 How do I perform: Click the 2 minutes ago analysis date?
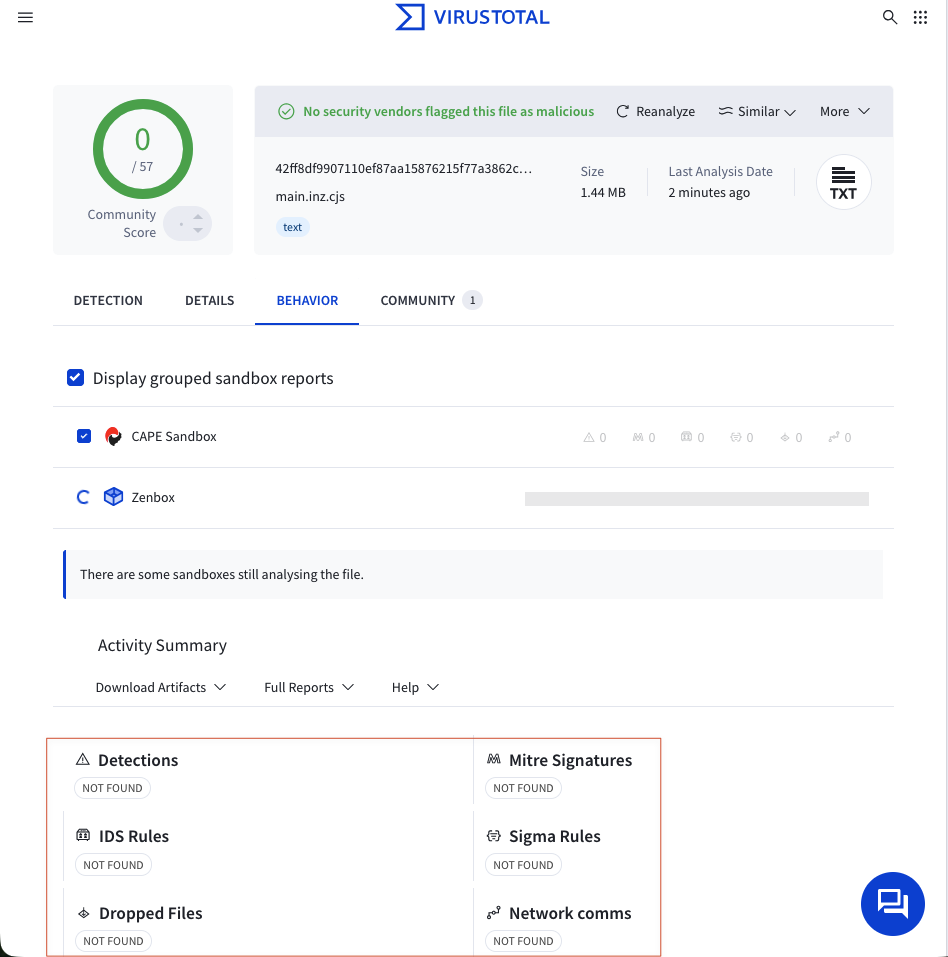click(709, 192)
